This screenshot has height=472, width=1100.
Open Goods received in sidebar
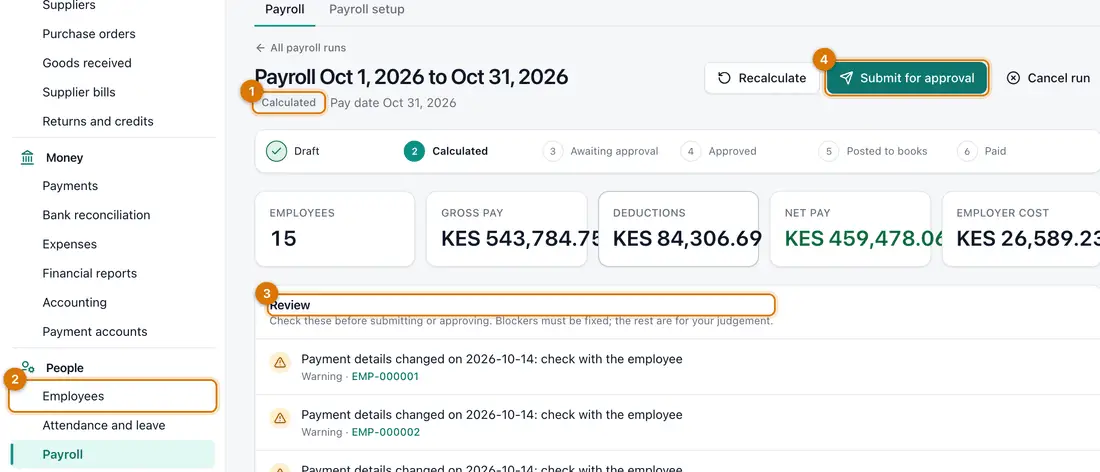(x=87, y=63)
